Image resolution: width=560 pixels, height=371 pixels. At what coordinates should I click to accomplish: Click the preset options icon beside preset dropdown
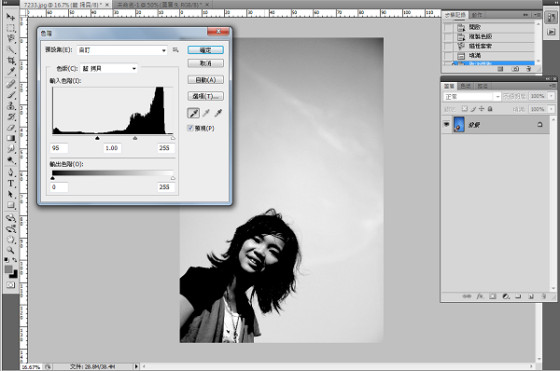click(x=175, y=50)
